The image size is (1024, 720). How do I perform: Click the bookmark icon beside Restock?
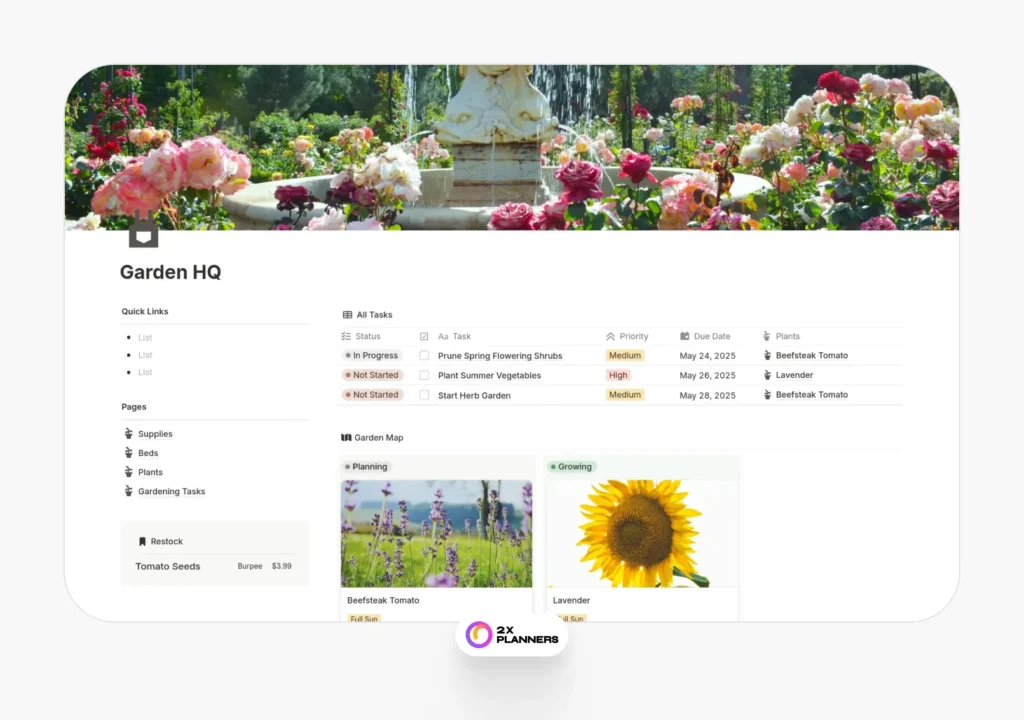[141, 541]
